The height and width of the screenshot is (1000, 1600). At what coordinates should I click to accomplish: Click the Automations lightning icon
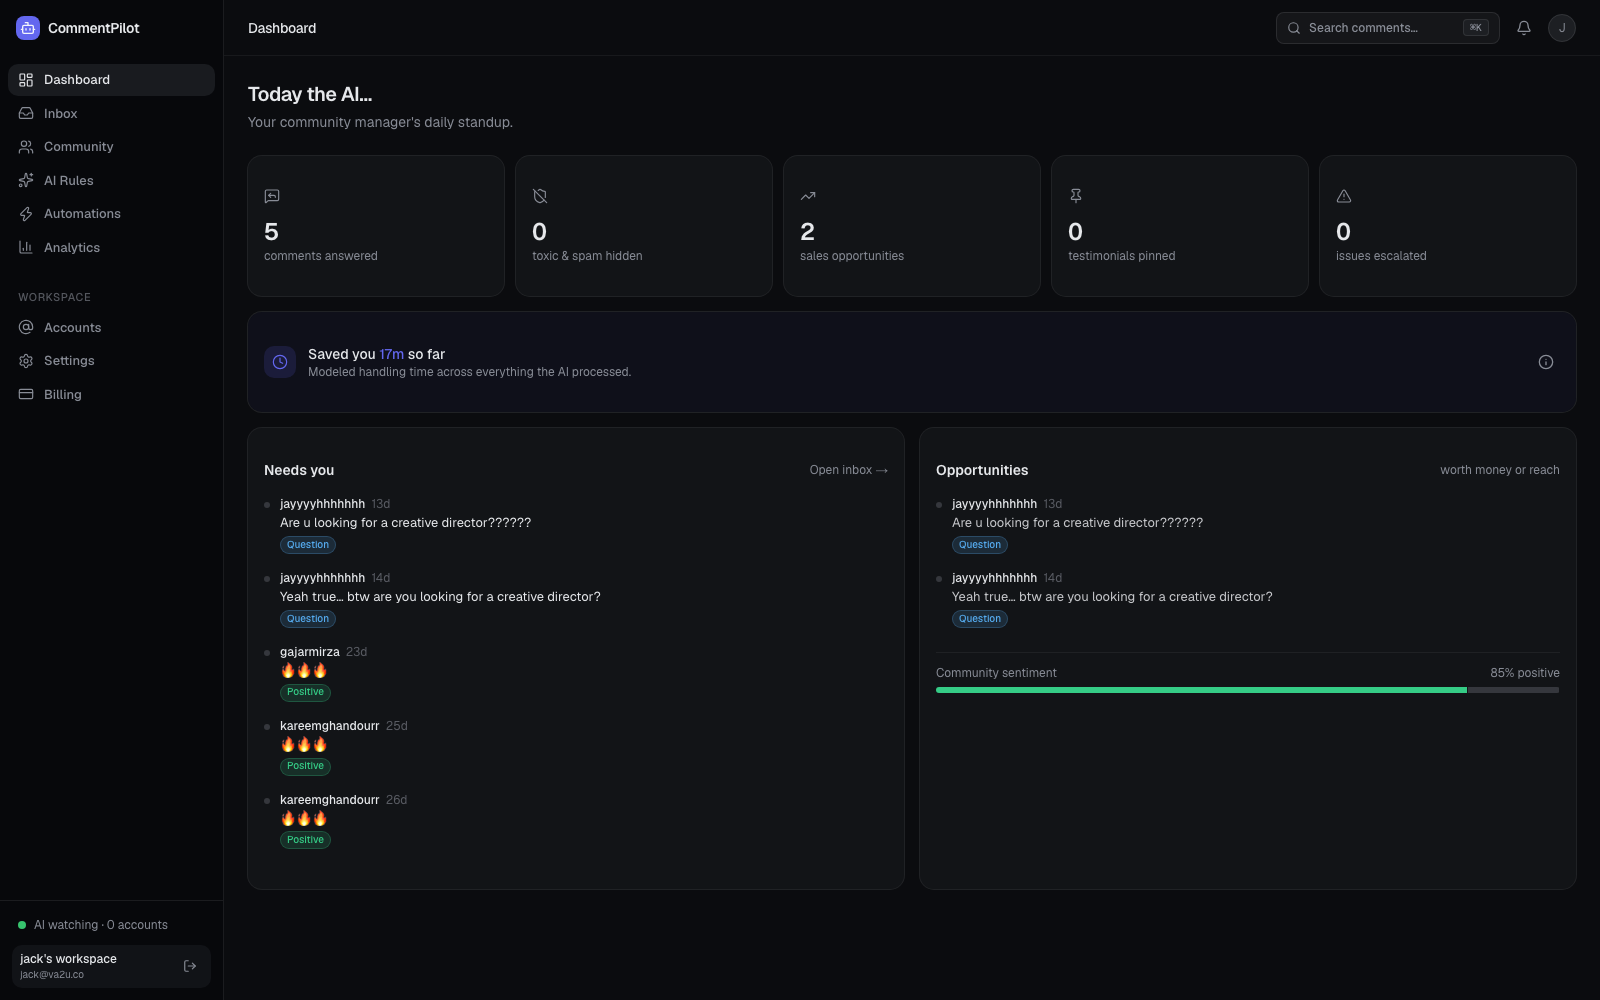coord(26,214)
